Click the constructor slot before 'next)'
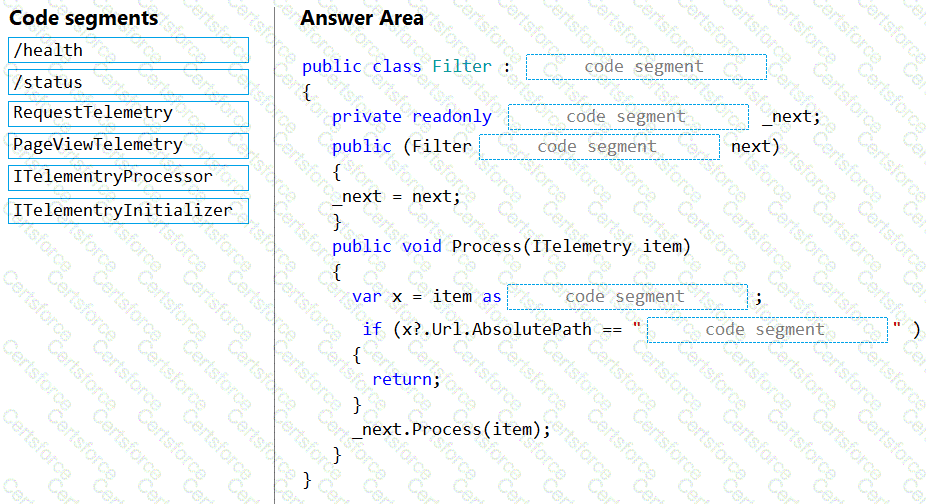 pos(598,147)
